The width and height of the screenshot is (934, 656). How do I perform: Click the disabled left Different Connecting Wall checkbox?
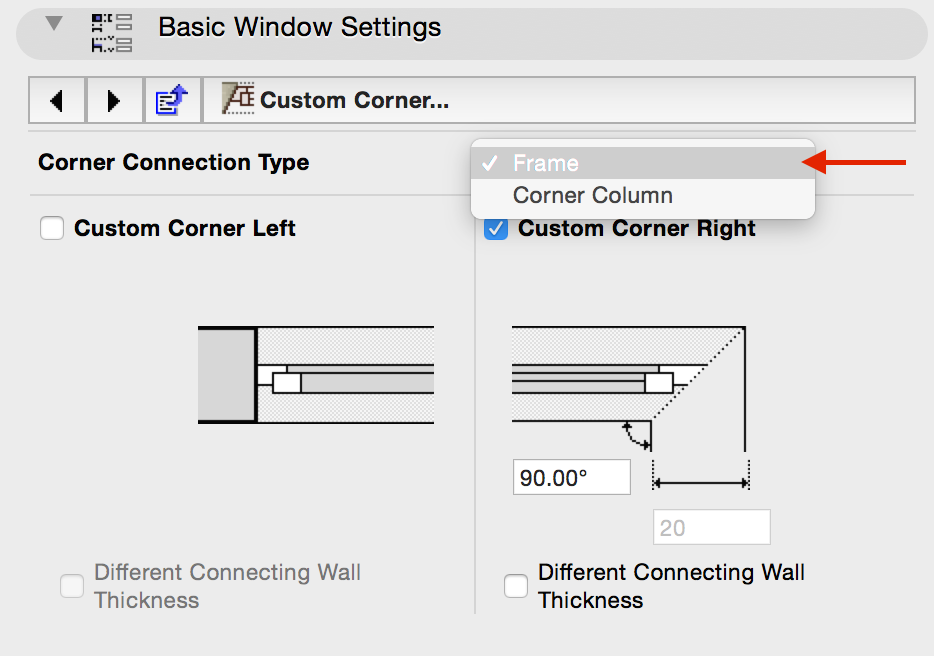click(x=72, y=586)
